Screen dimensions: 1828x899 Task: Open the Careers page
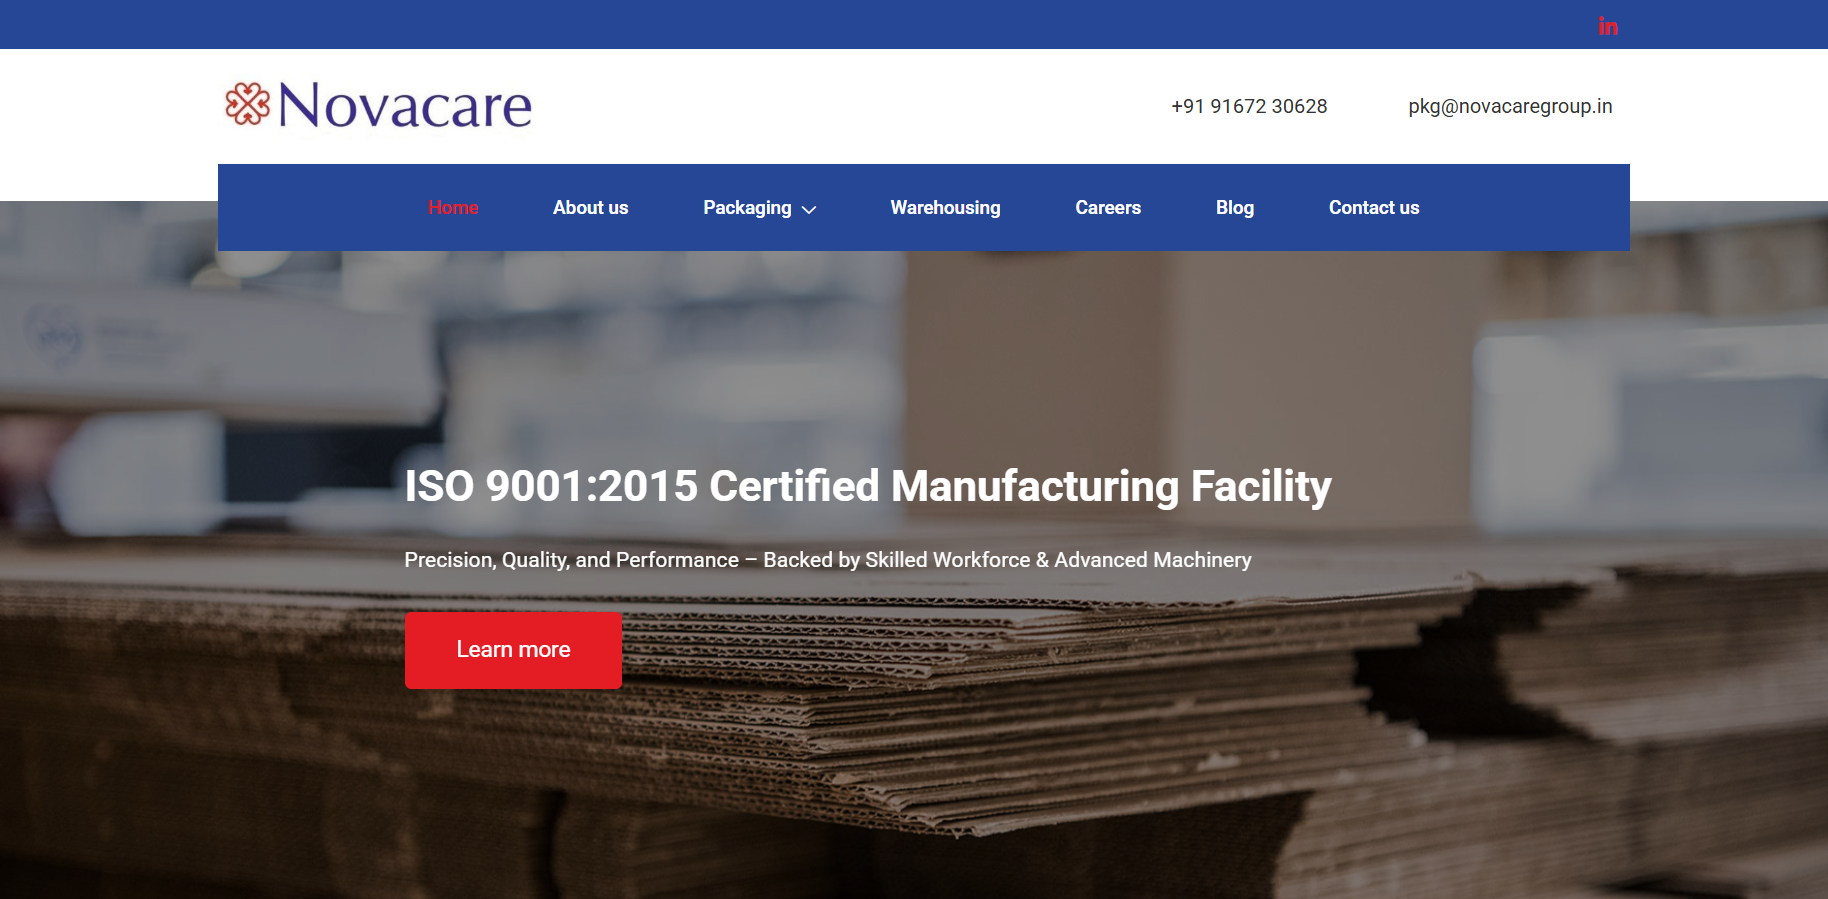coord(1107,208)
